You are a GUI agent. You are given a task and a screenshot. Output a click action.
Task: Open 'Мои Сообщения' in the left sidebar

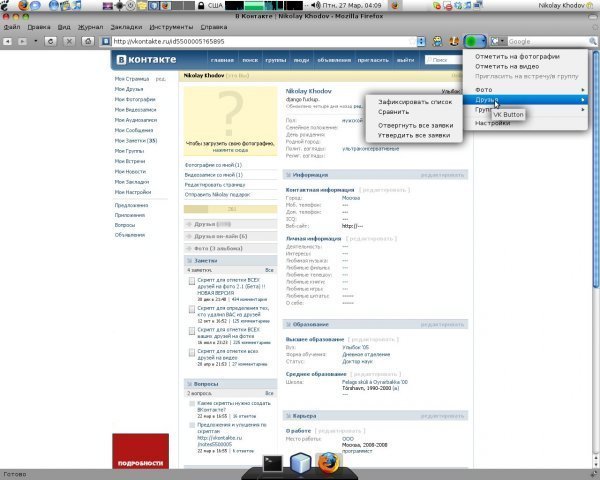[x=134, y=131]
